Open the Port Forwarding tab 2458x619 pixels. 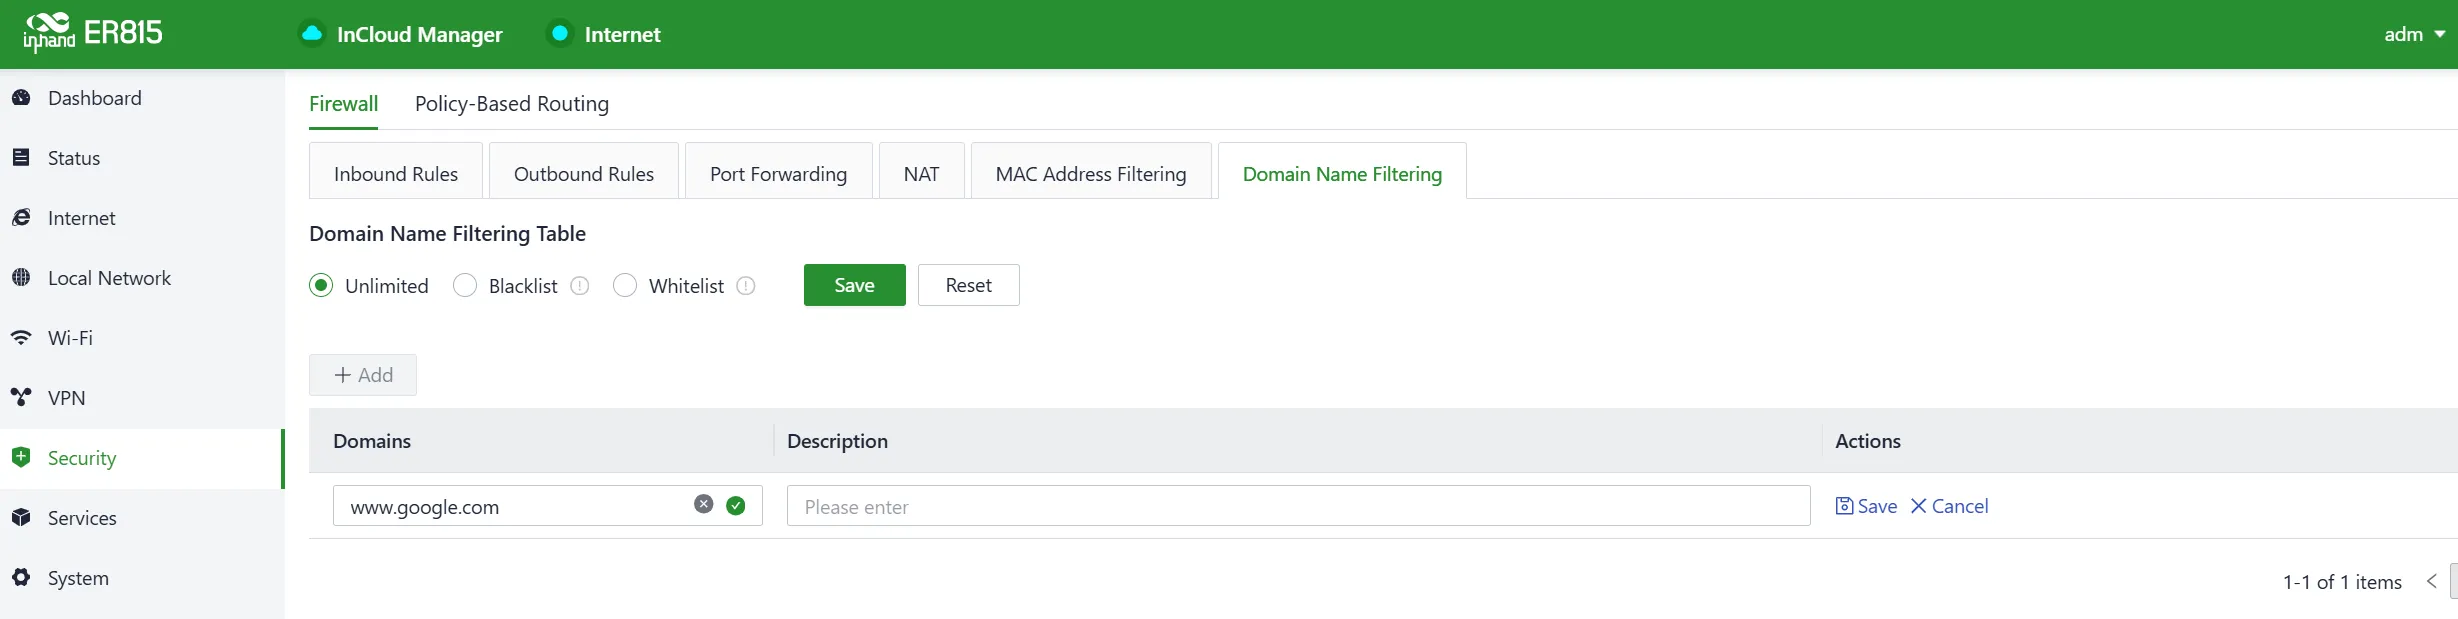point(778,171)
